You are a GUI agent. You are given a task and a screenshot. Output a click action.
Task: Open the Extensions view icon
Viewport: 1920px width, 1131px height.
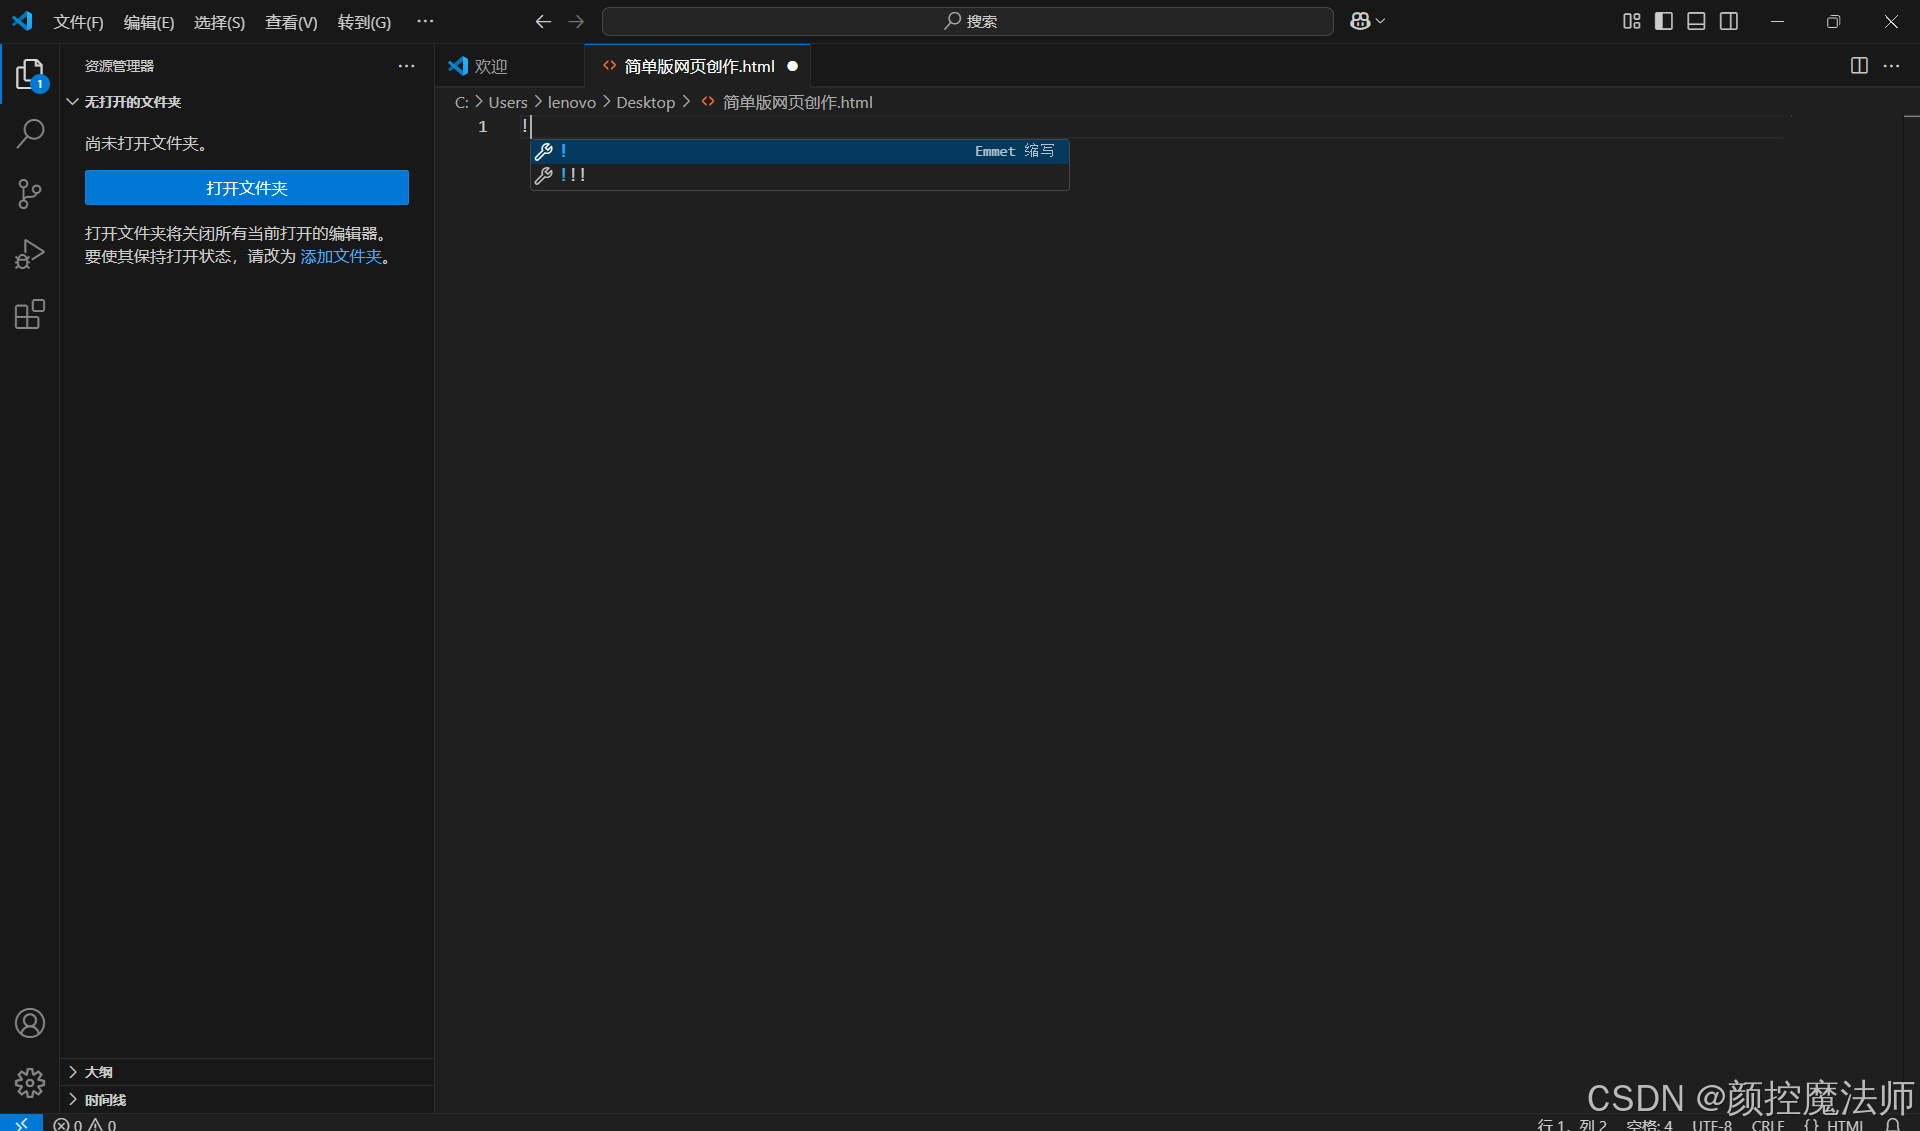(x=30, y=315)
